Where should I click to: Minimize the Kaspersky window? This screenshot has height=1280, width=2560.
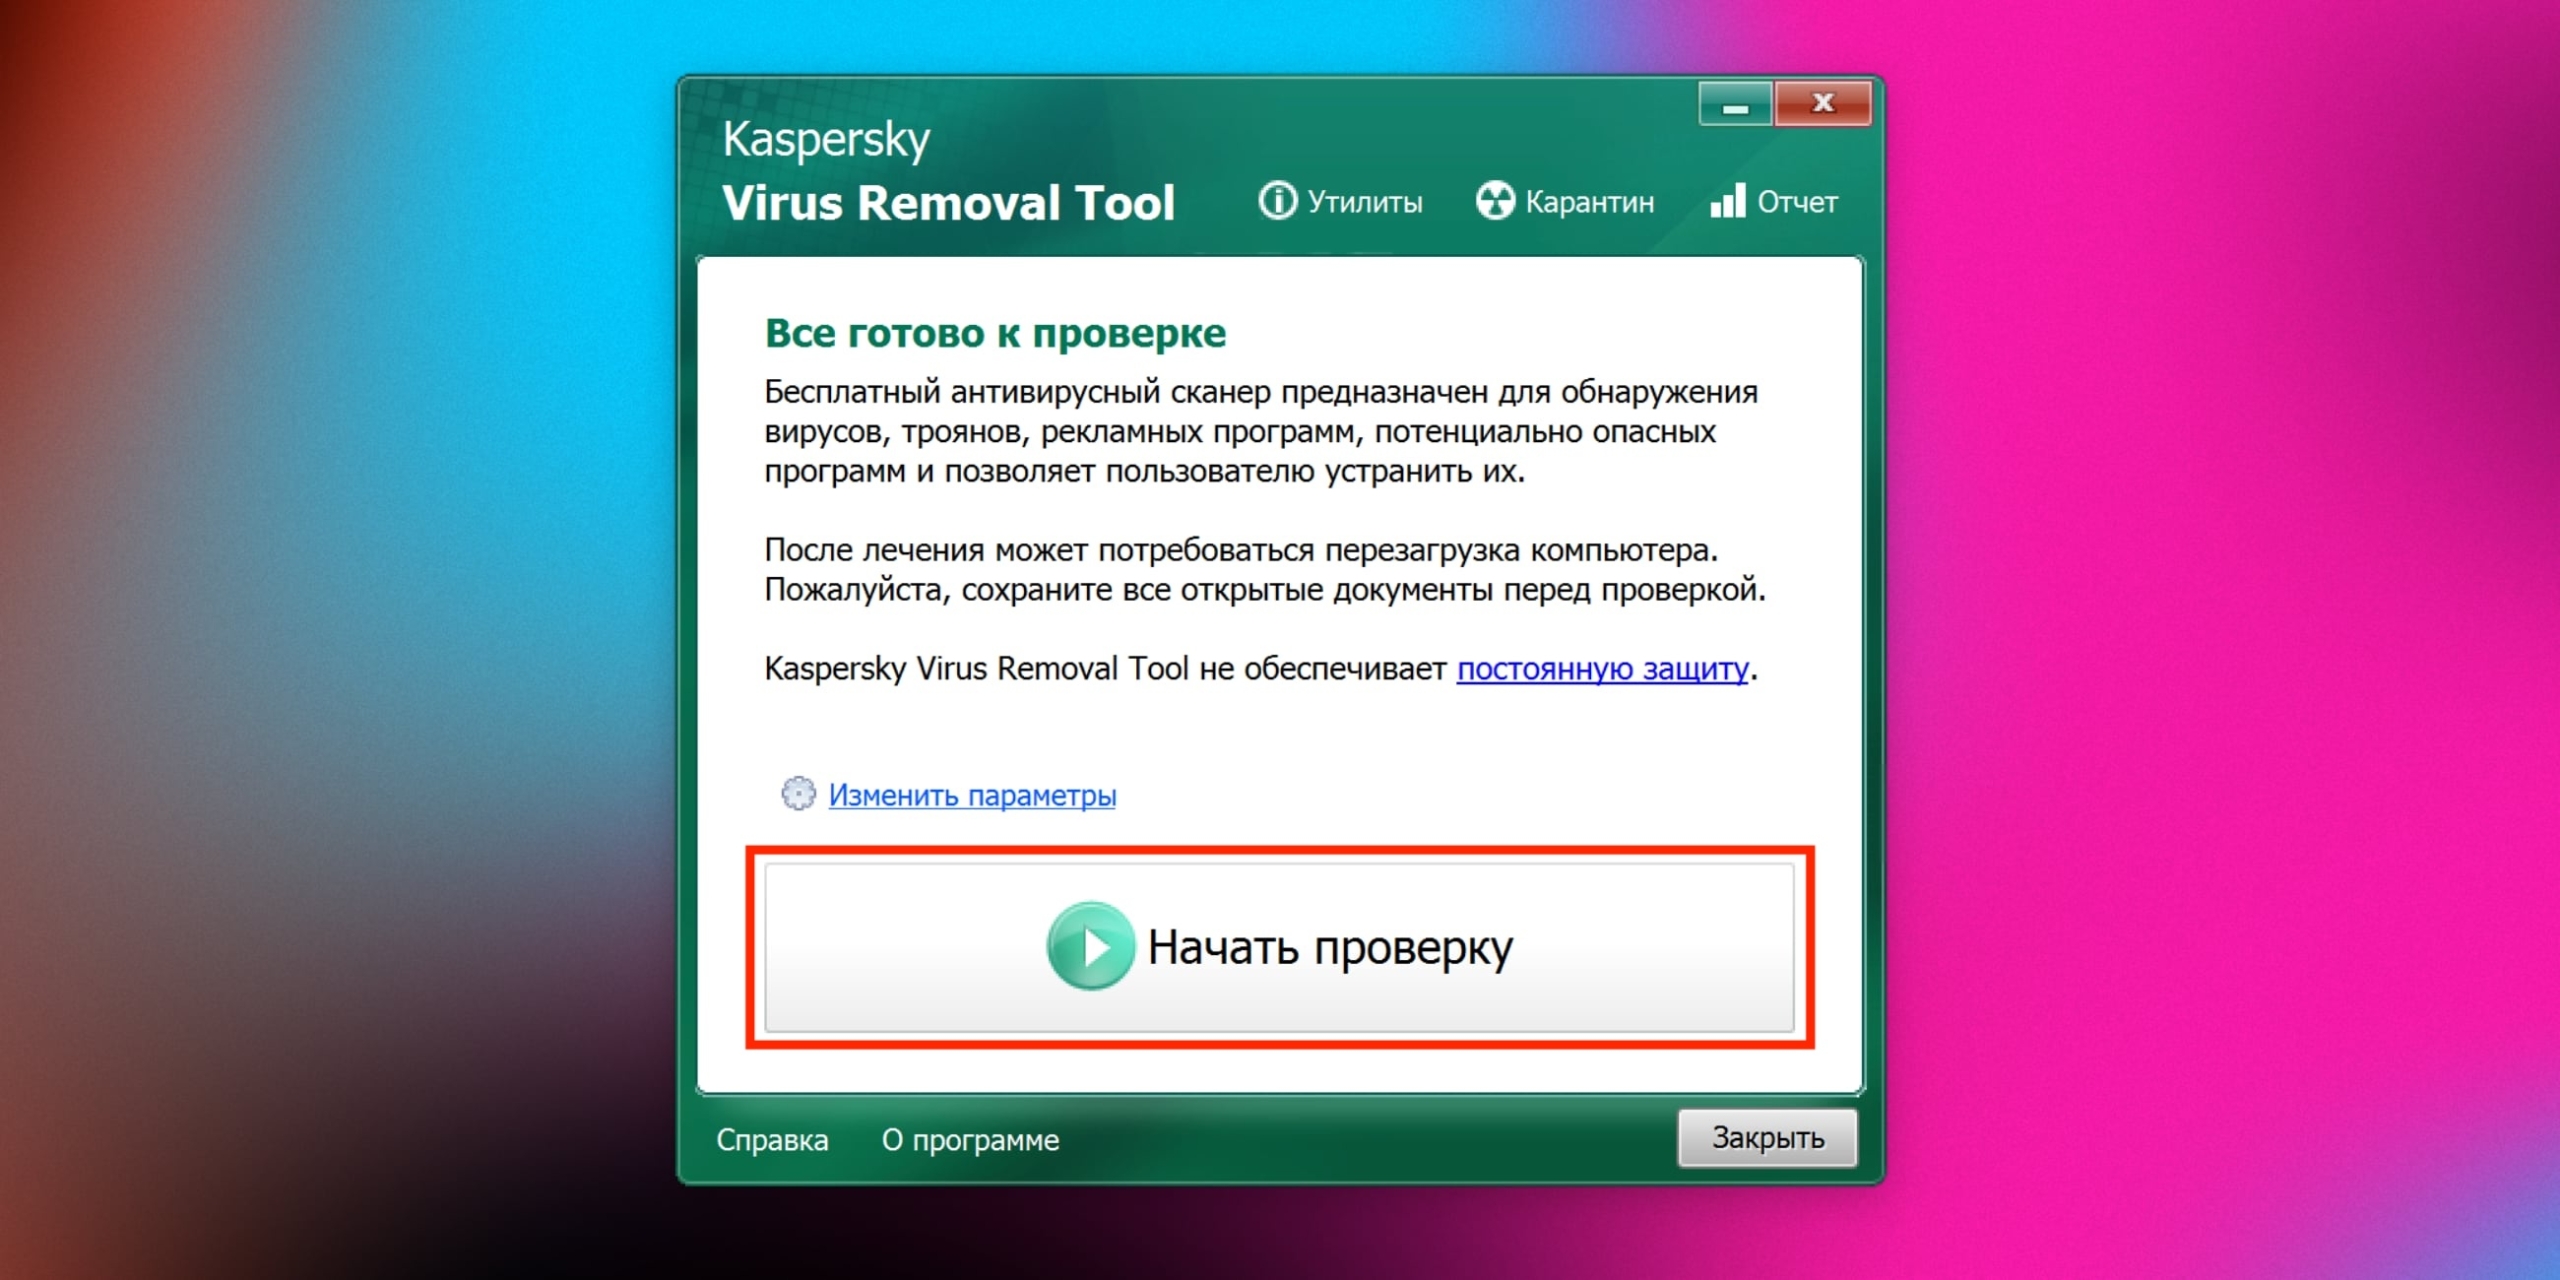pos(1735,104)
